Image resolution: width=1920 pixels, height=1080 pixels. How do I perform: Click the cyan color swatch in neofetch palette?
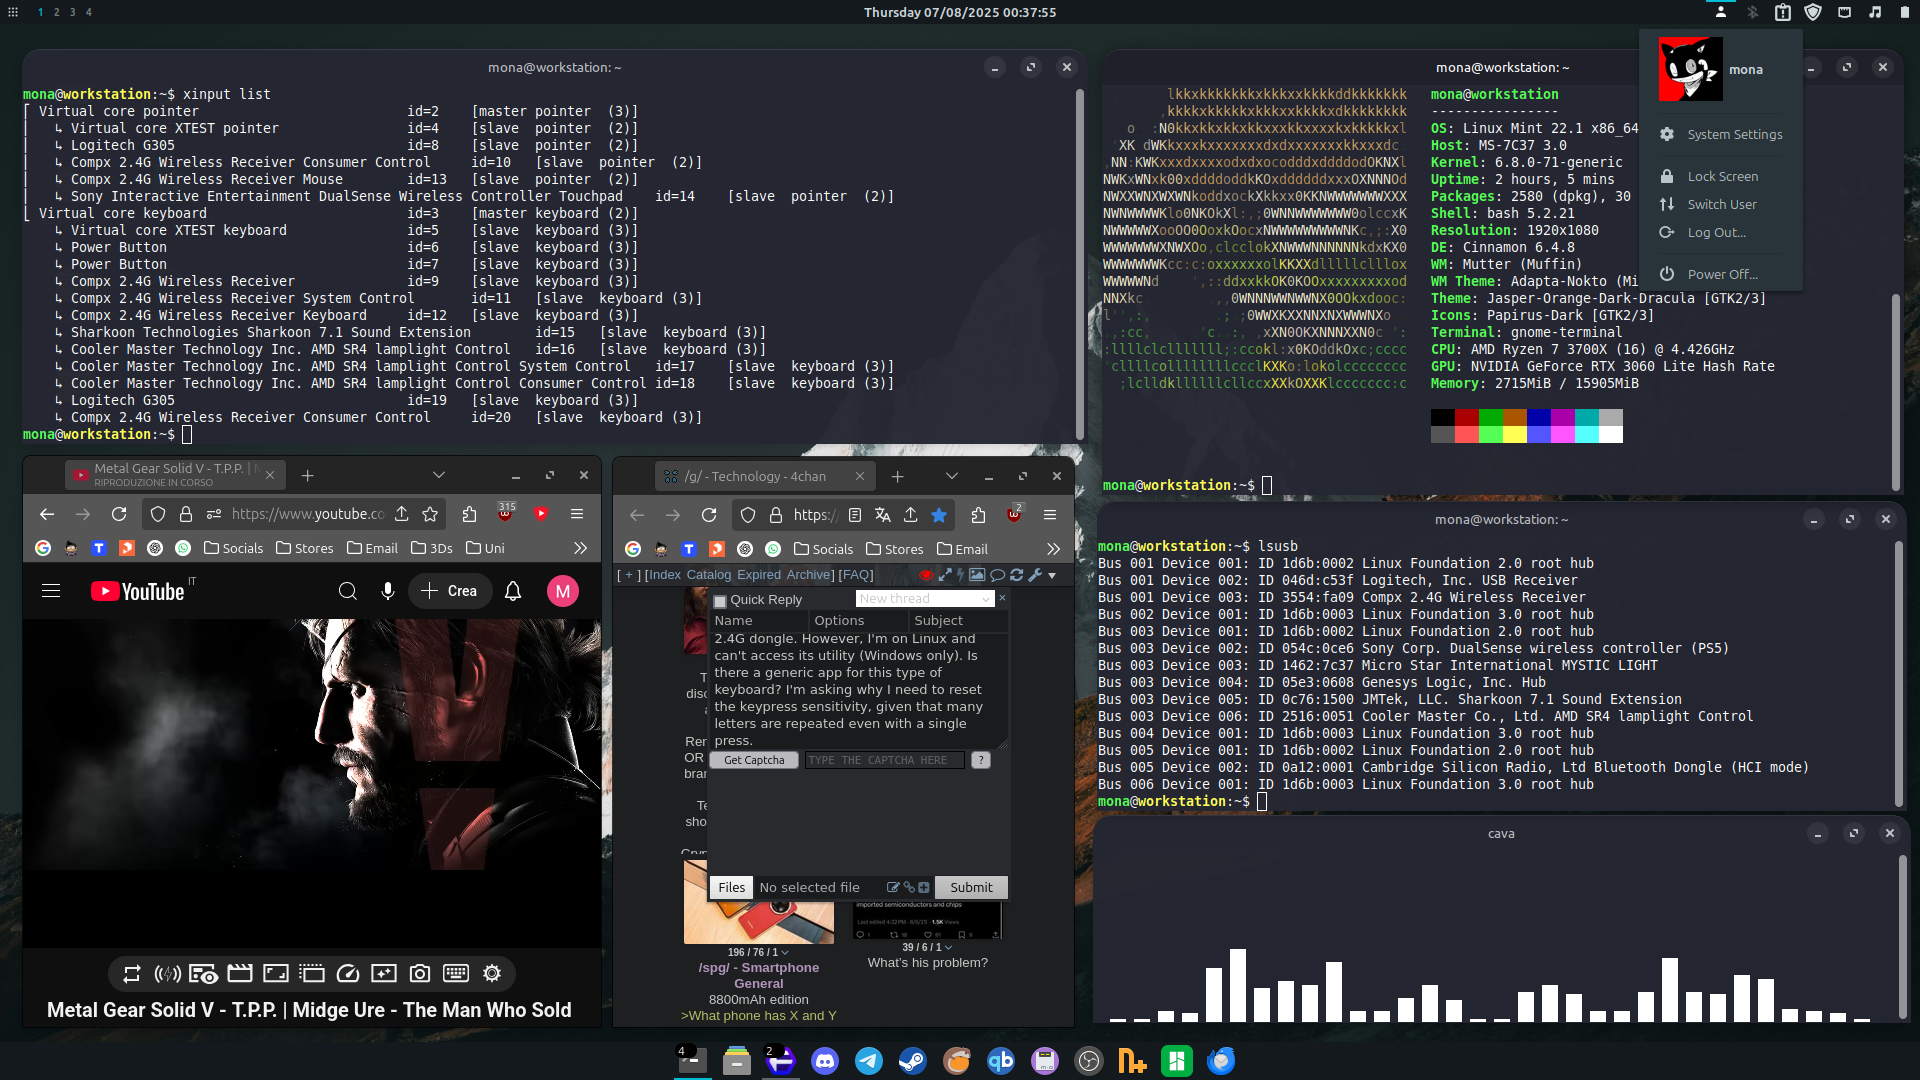coord(1587,417)
